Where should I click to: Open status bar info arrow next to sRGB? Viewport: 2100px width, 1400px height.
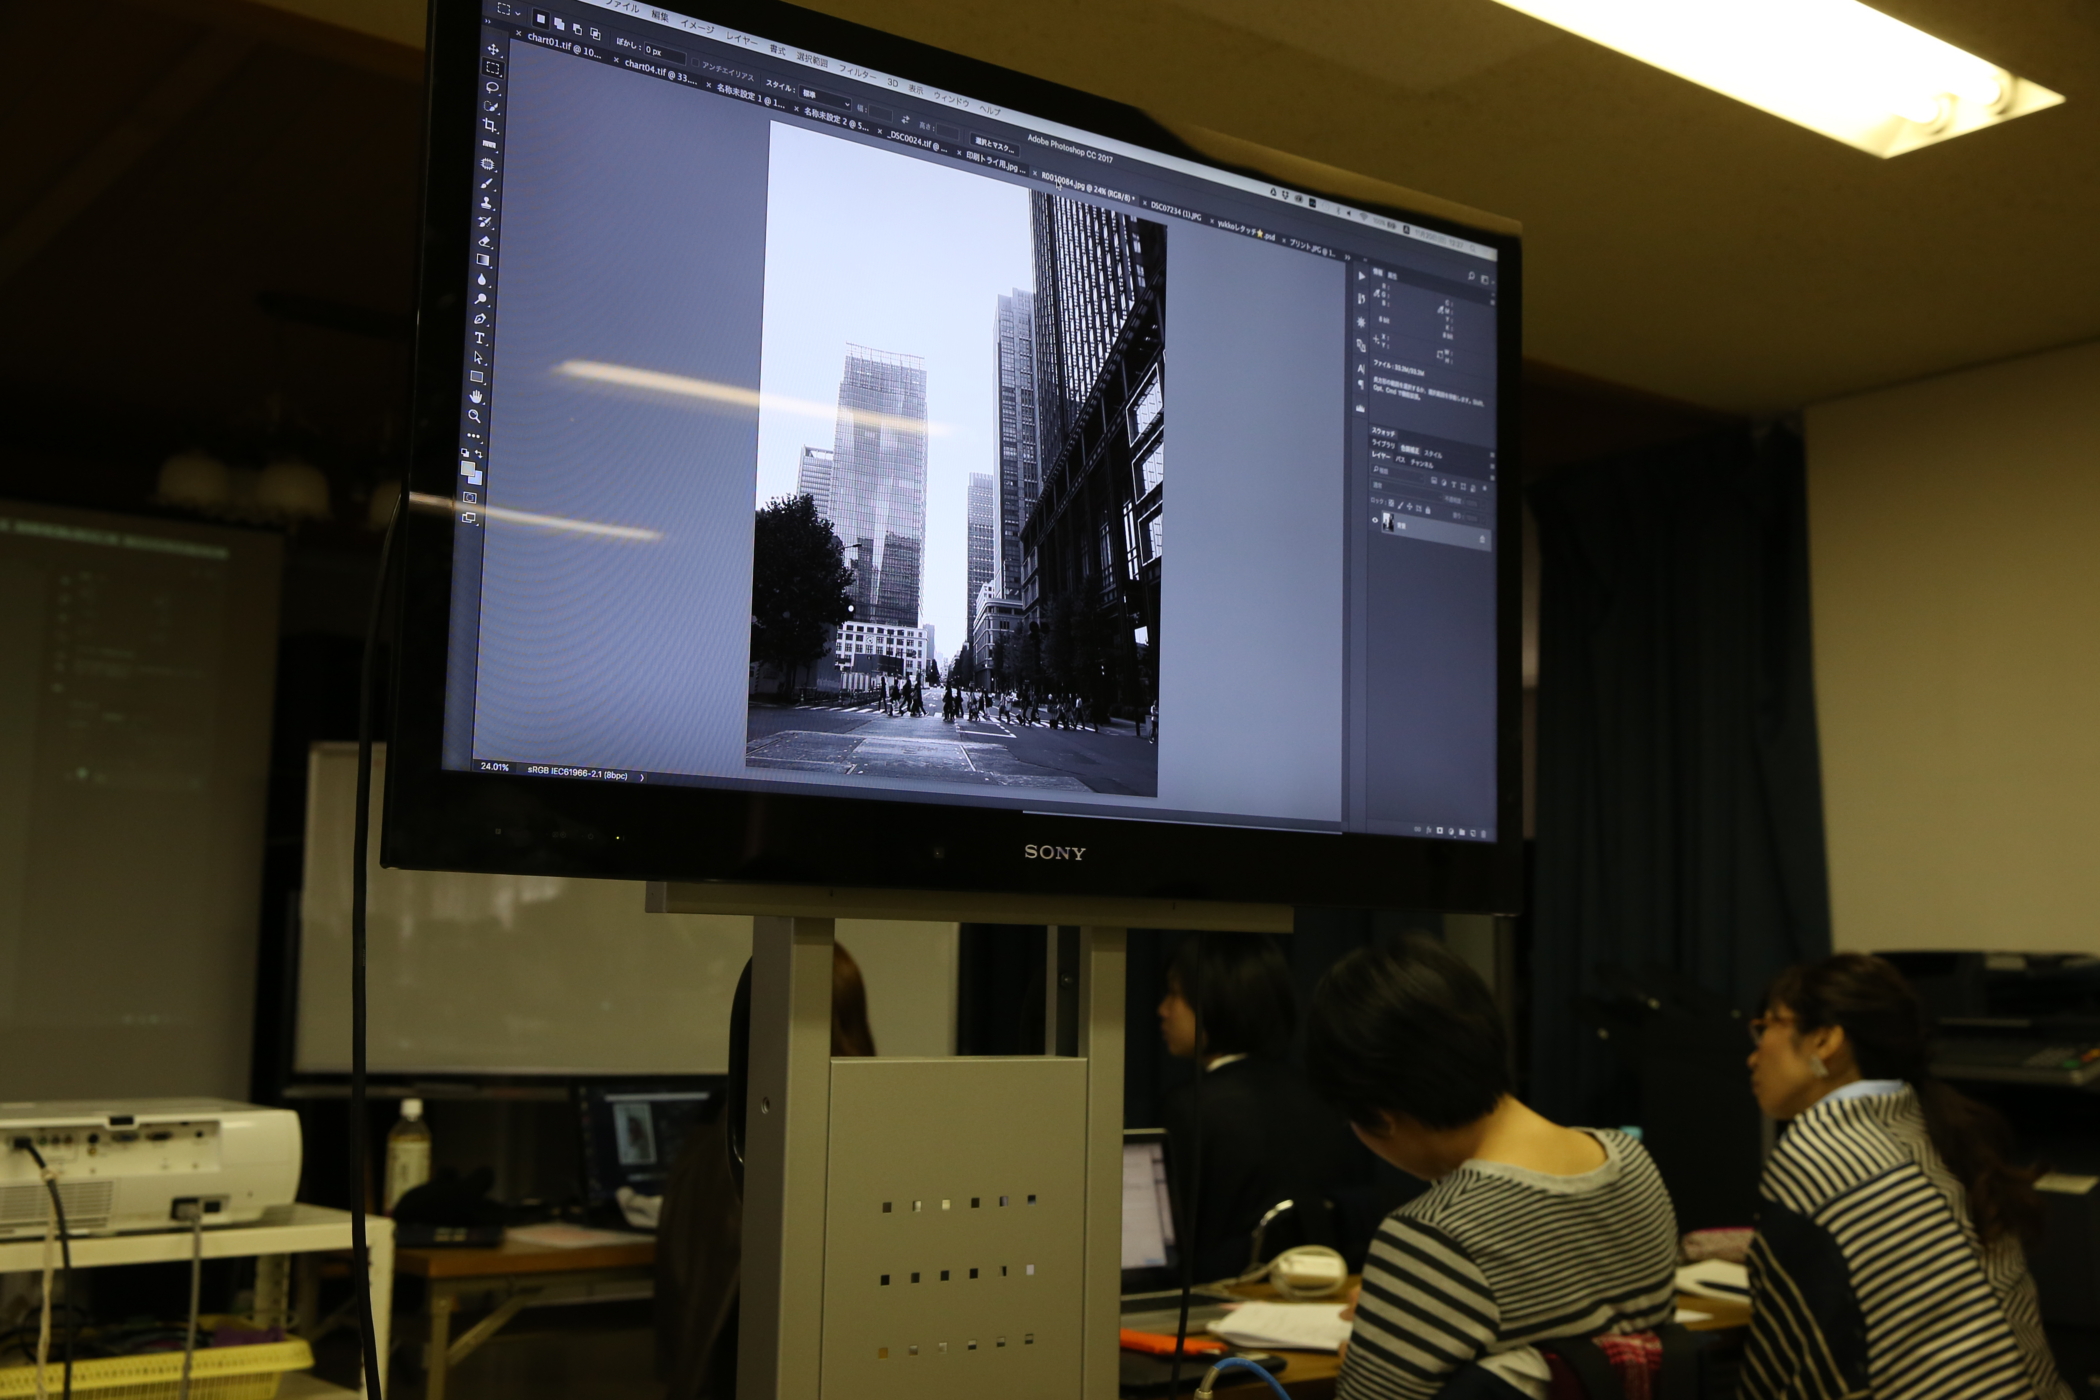coord(642,778)
